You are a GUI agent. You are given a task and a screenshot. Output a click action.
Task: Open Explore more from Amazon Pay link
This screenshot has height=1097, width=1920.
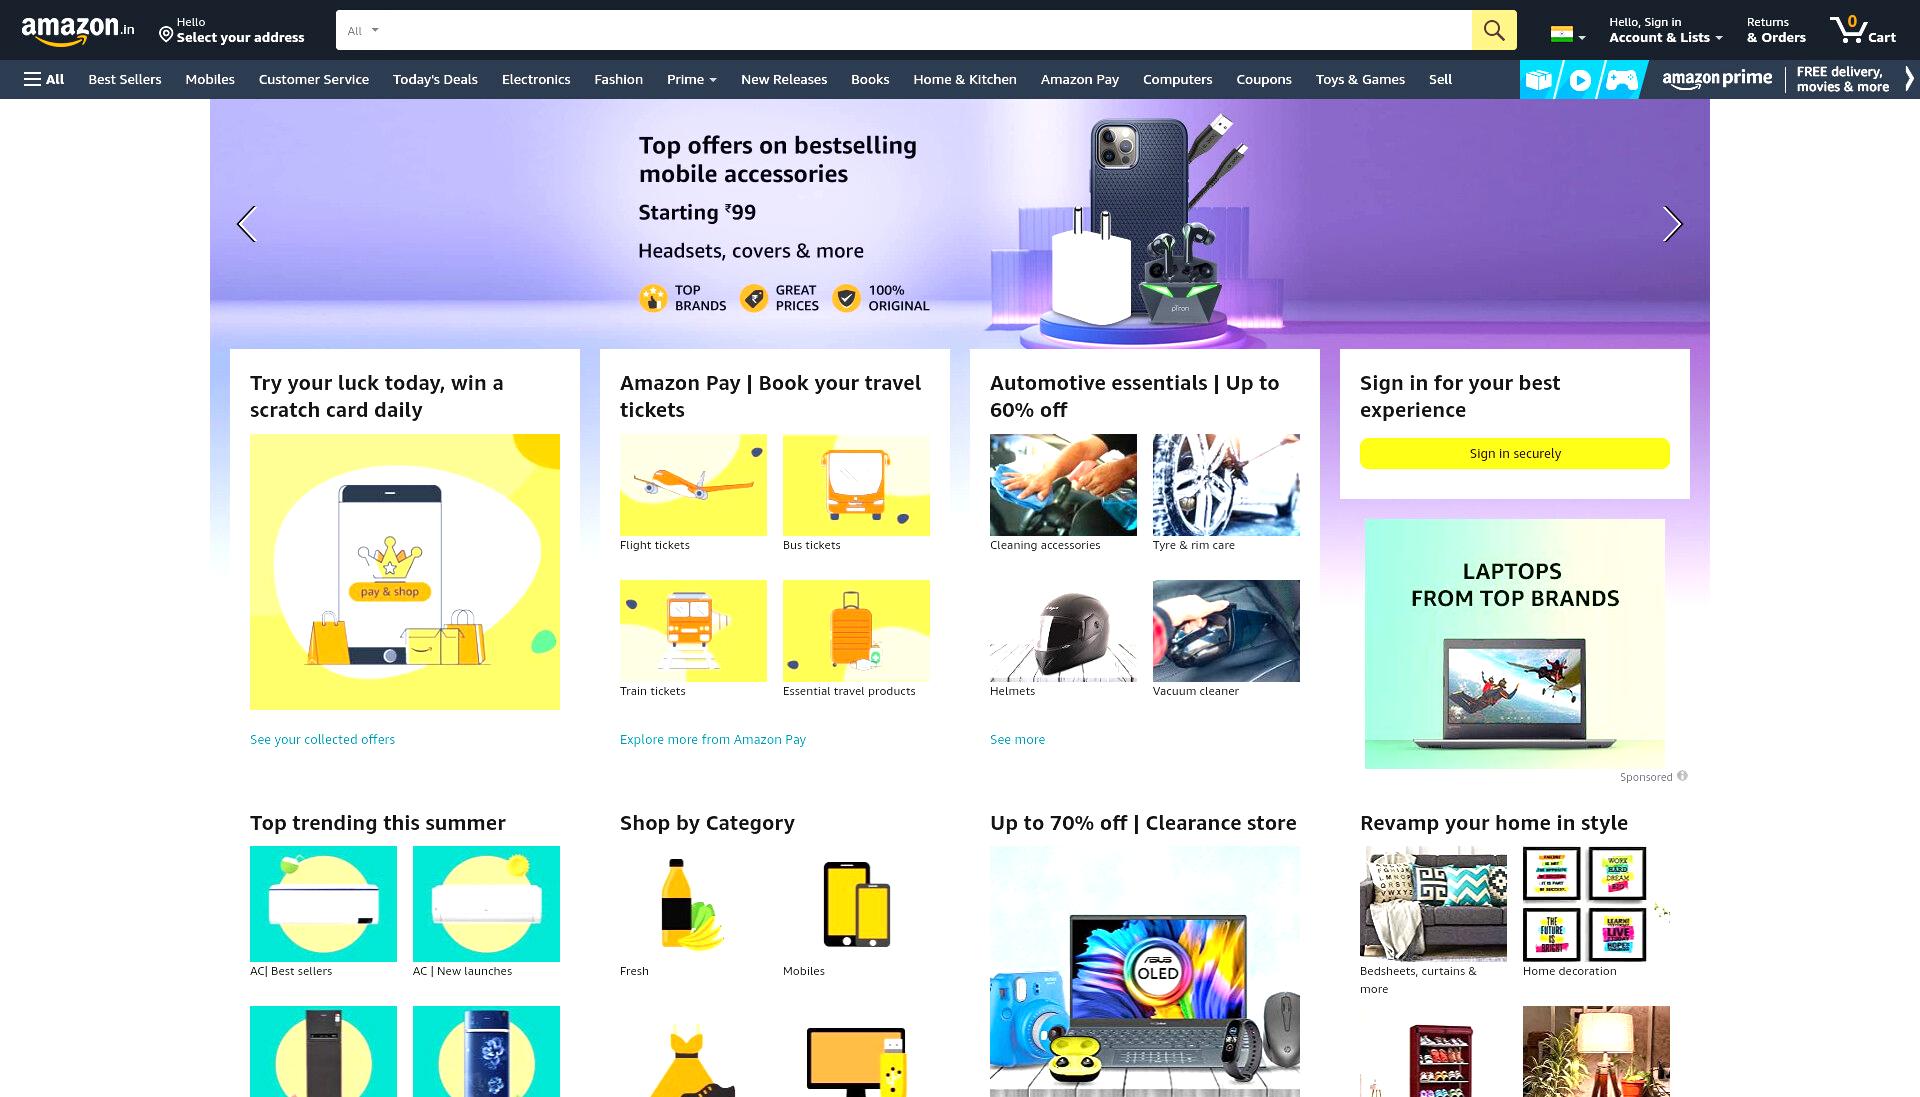point(713,739)
